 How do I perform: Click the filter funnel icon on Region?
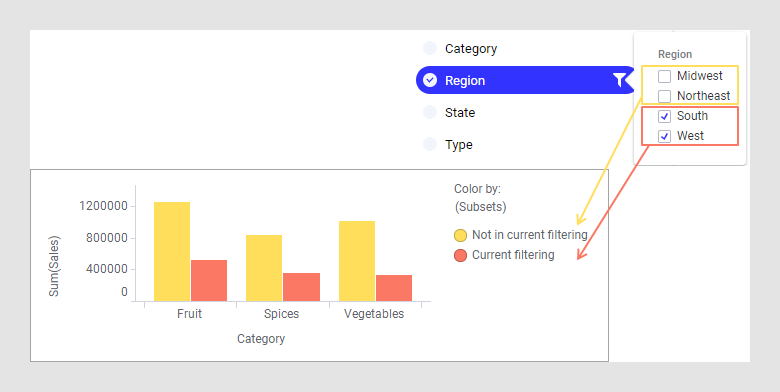(x=619, y=80)
